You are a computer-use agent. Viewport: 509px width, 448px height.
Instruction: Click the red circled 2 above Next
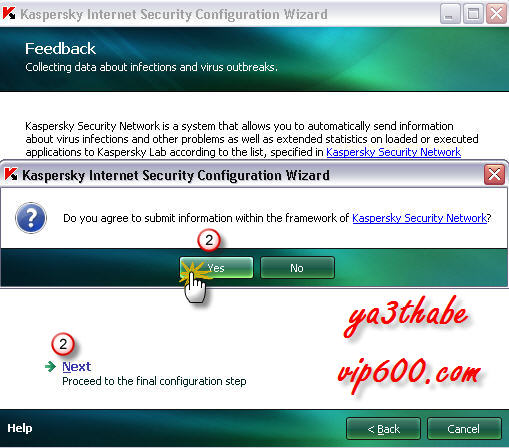63,344
